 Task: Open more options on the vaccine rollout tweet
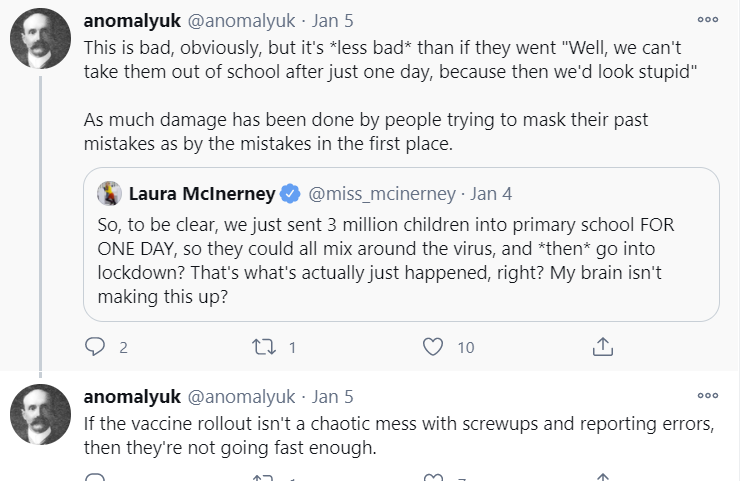pyautogui.click(x=707, y=396)
